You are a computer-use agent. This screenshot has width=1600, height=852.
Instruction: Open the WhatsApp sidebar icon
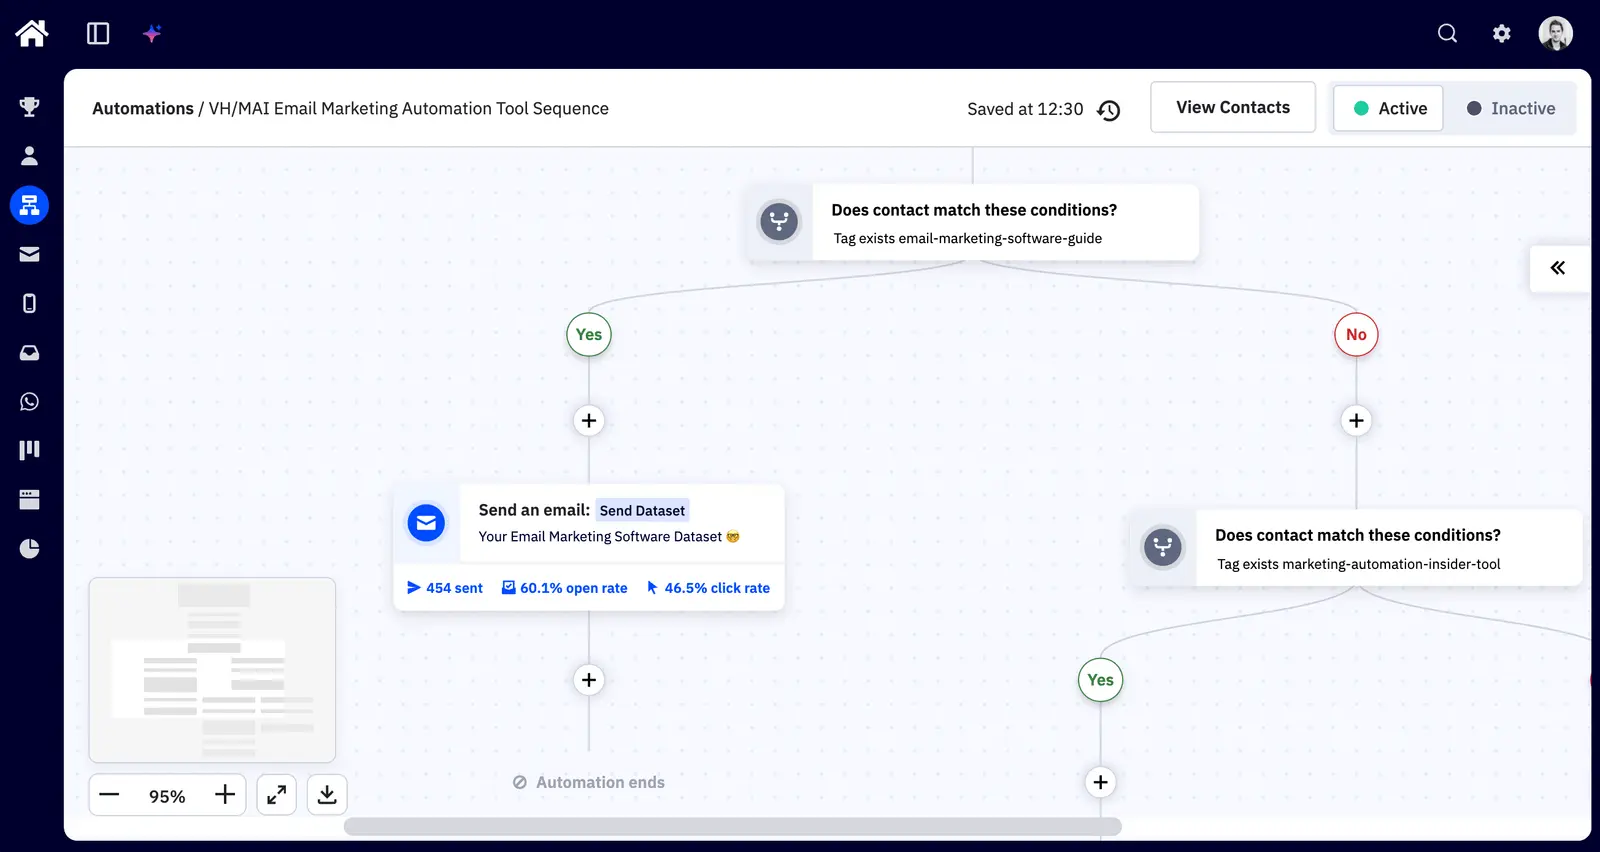coord(30,401)
